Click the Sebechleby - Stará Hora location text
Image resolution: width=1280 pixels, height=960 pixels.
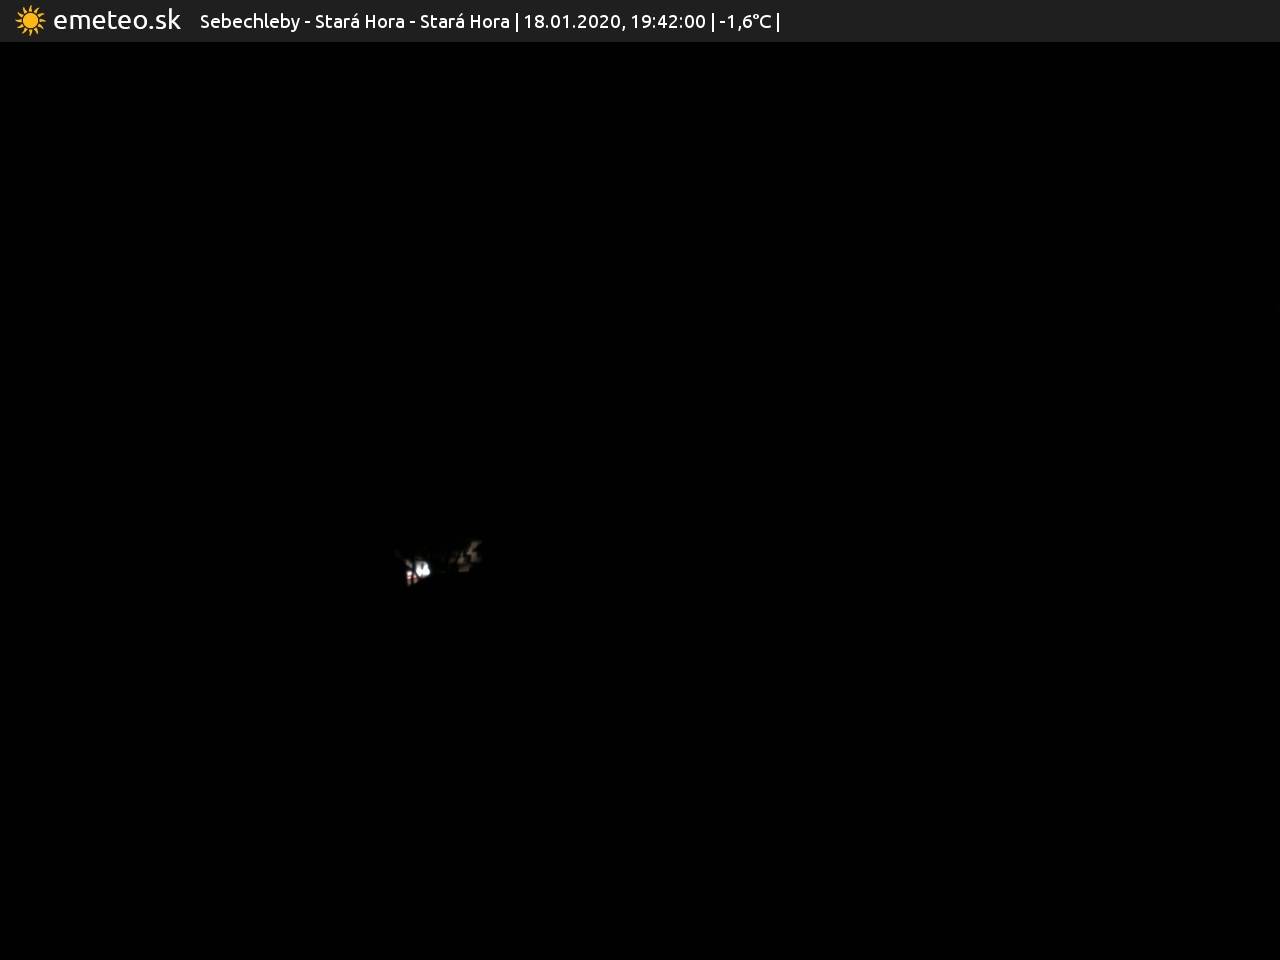pos(354,21)
